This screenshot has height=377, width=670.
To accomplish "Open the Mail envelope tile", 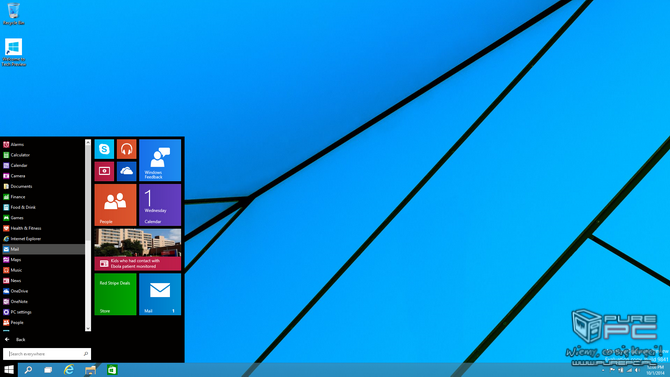I will [x=160, y=294].
